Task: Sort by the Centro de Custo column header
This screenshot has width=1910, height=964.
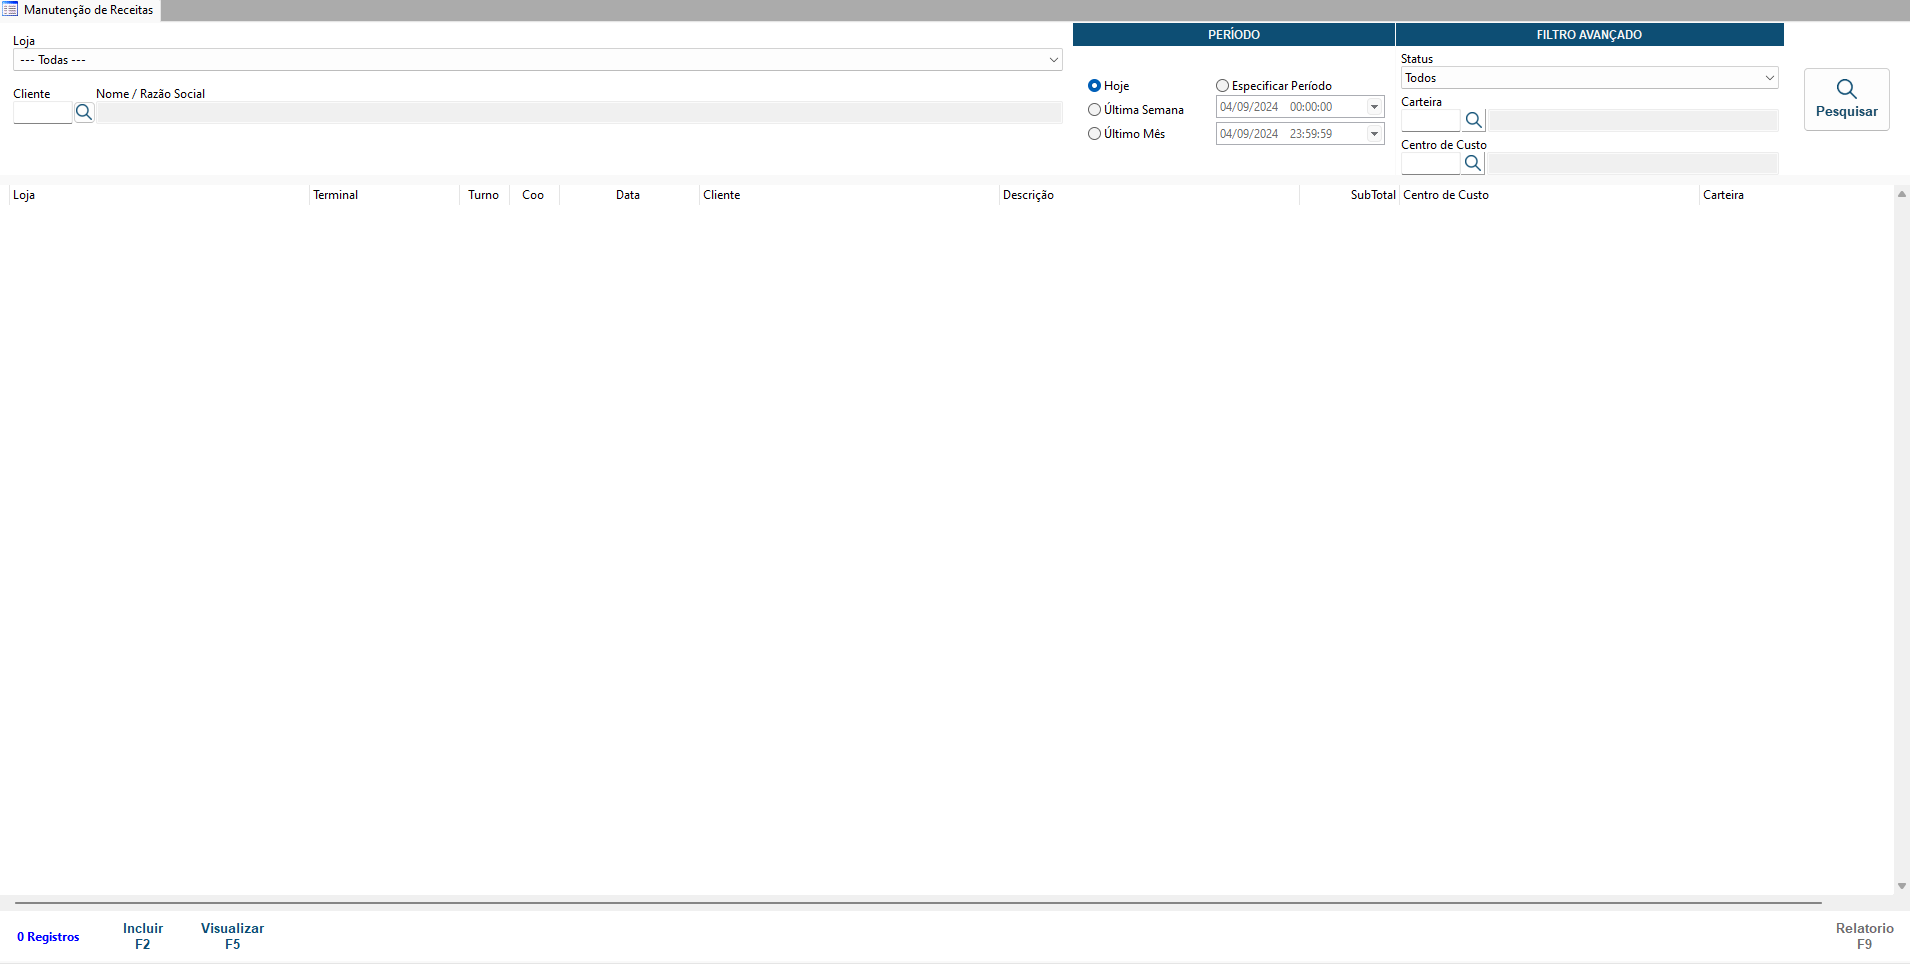Action: 1549,195
